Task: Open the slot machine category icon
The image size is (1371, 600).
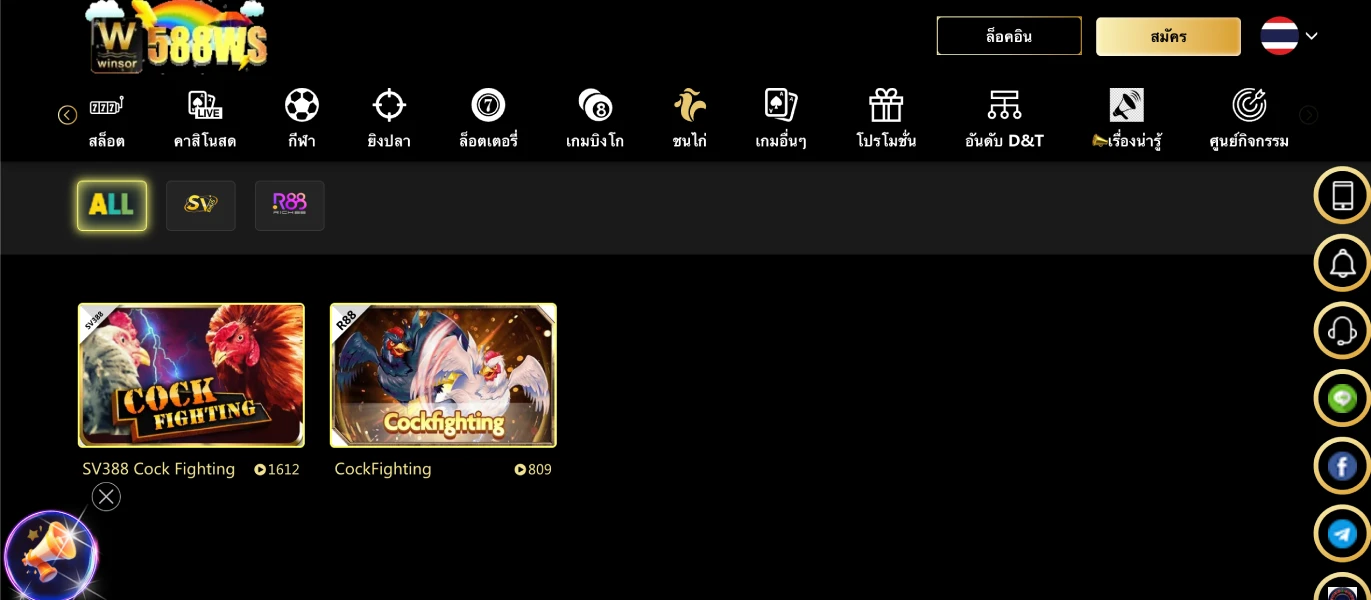Action: (x=106, y=105)
